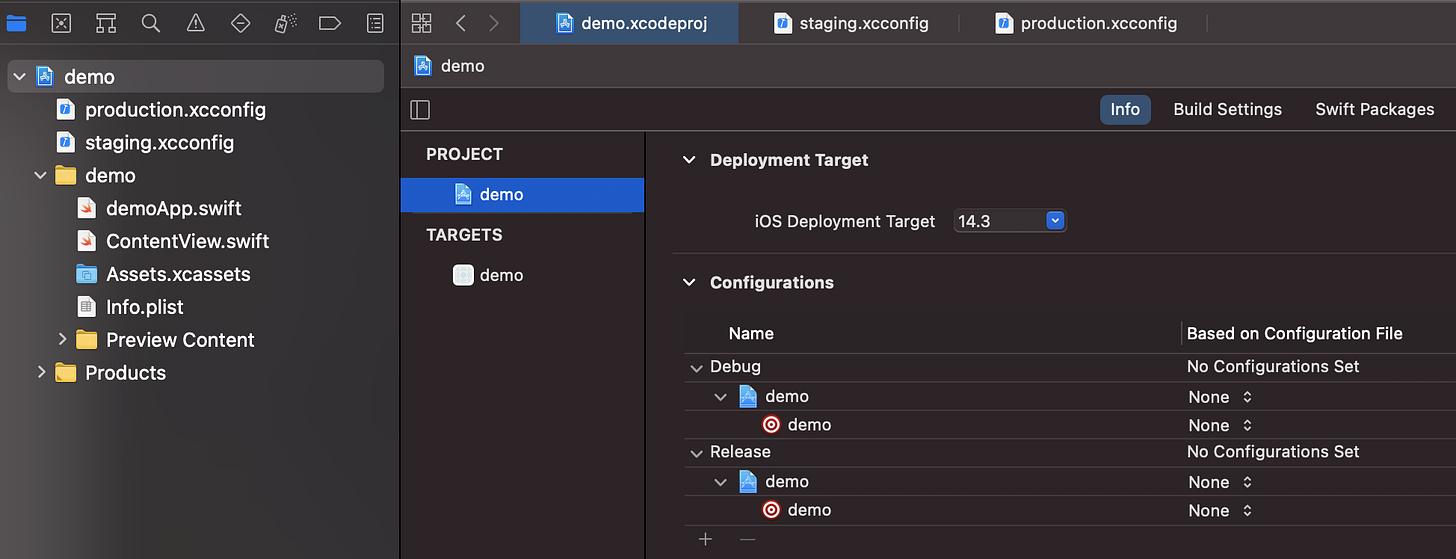Select the demo project under PROJECT
Viewport: 1456px width, 559px height.
tap(522, 195)
